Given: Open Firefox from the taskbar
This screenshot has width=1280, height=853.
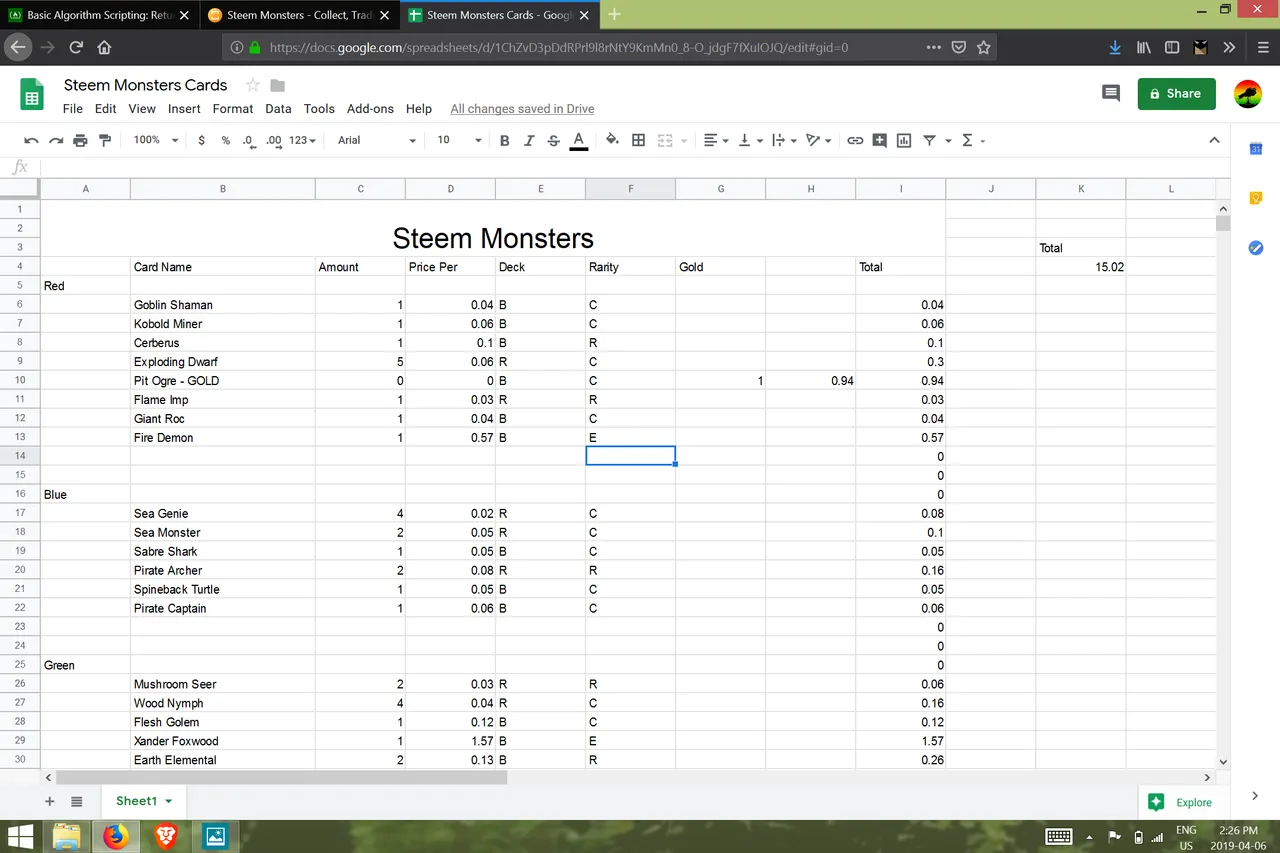Looking at the screenshot, I should (x=115, y=836).
